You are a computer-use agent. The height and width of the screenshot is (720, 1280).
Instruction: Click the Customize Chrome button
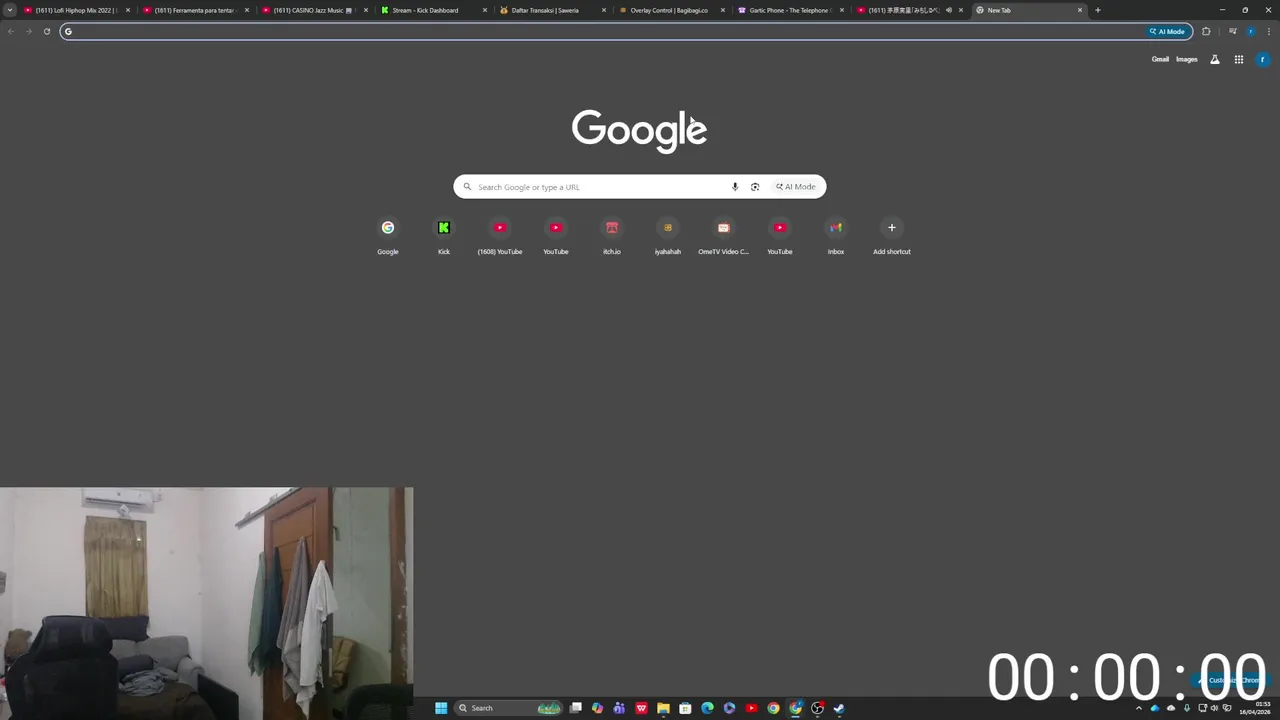click(1232, 680)
